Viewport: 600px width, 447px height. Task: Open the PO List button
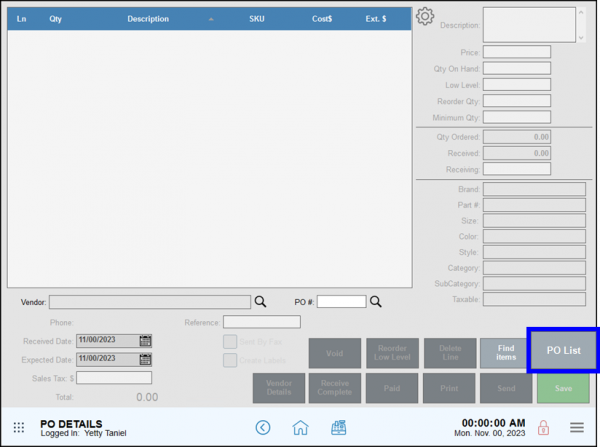pyautogui.click(x=563, y=350)
